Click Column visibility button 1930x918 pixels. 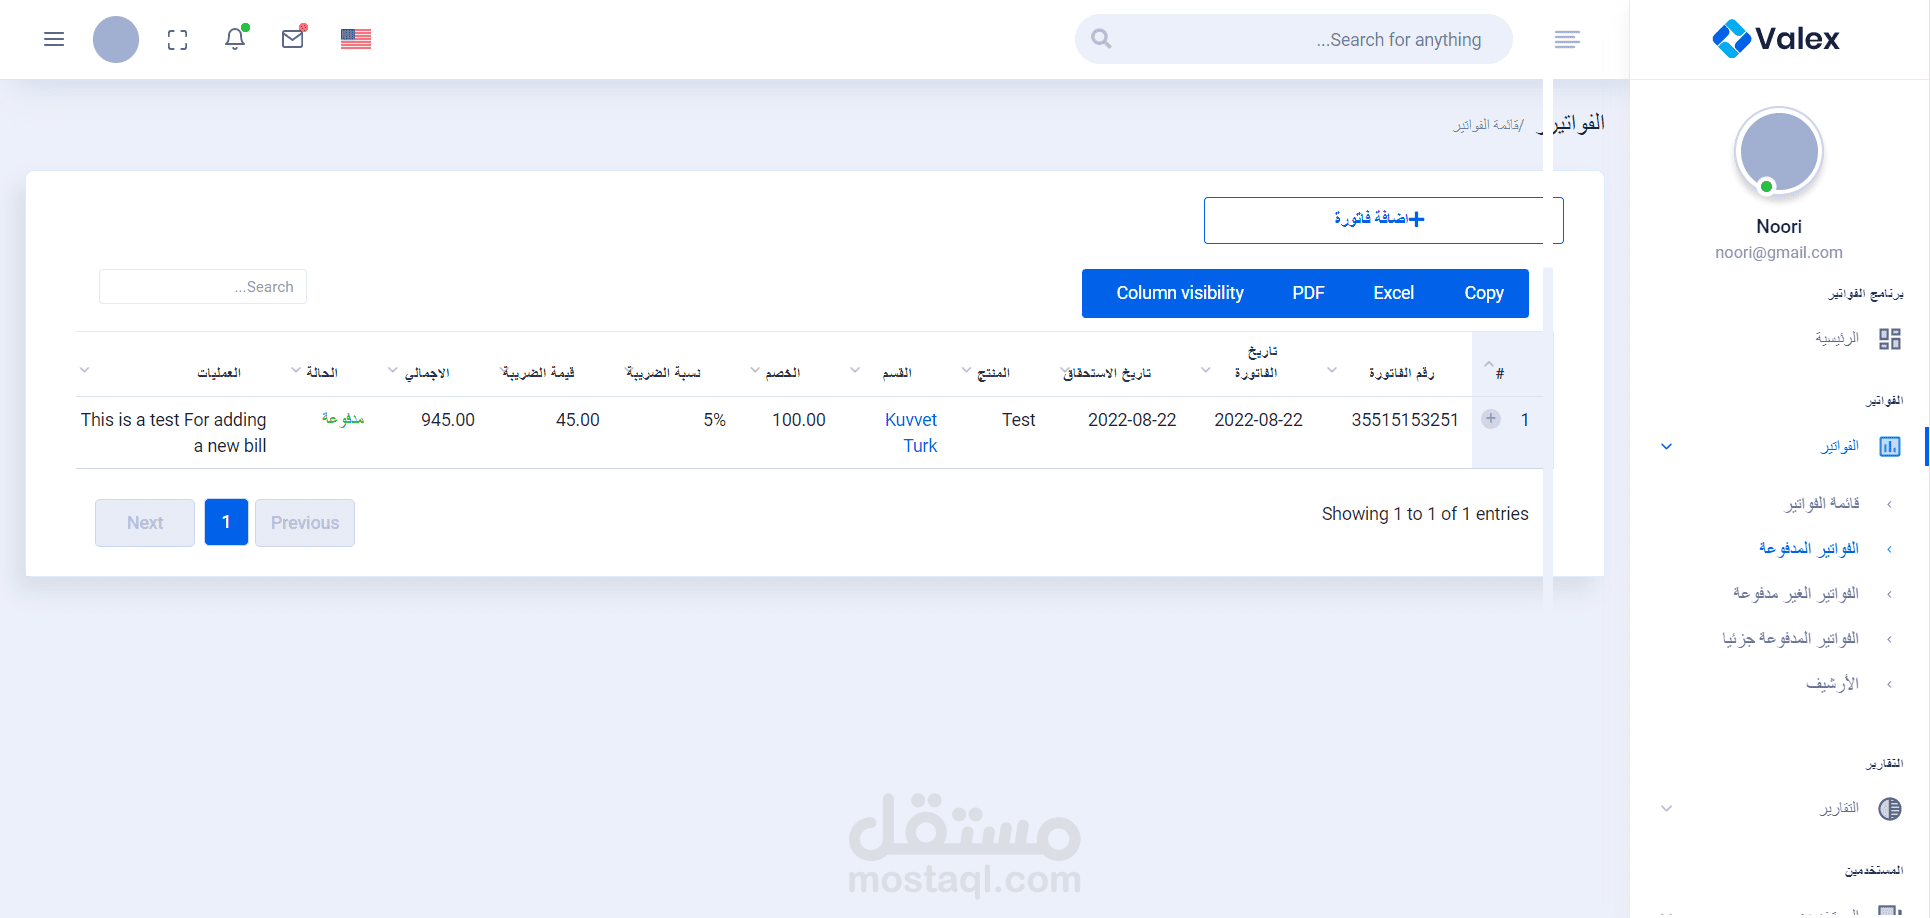point(1179,293)
